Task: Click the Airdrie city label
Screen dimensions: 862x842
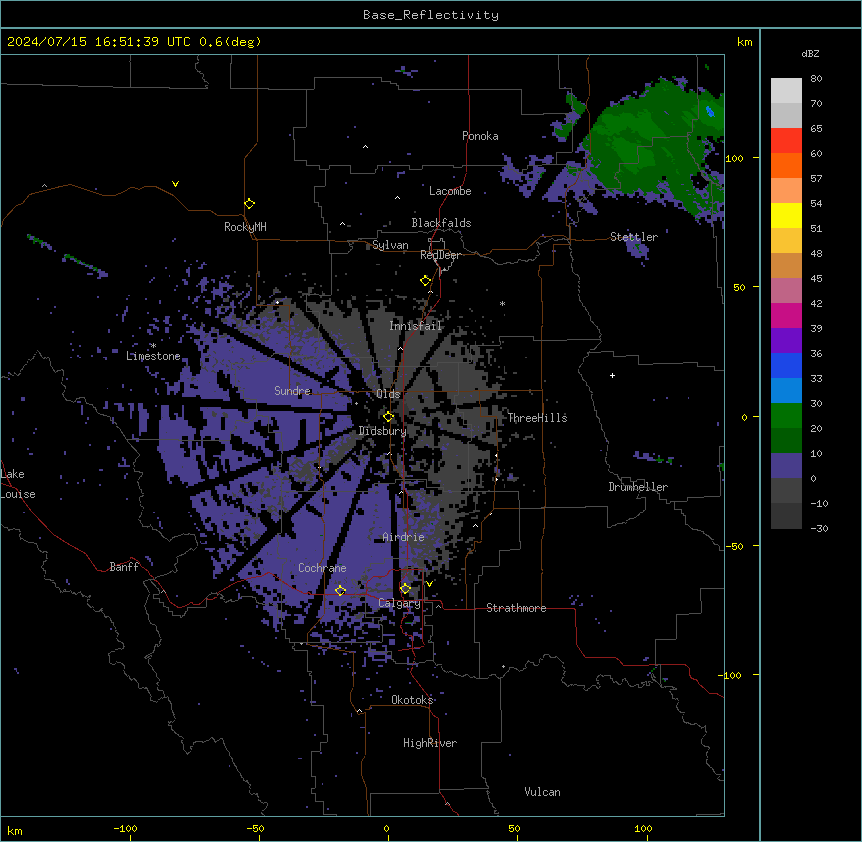Action: tap(404, 537)
